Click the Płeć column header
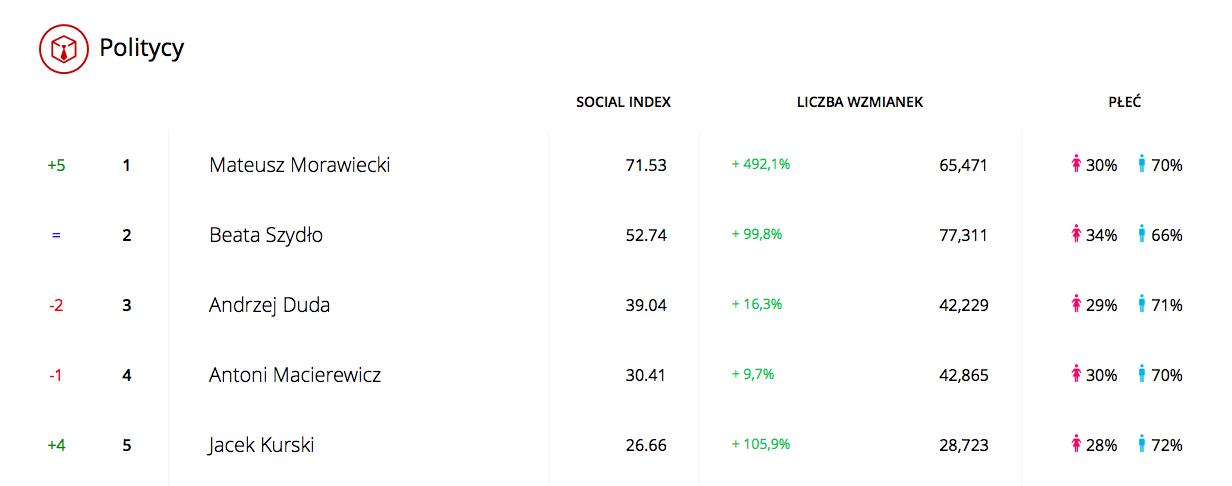This screenshot has height=486, width=1232. [1125, 102]
